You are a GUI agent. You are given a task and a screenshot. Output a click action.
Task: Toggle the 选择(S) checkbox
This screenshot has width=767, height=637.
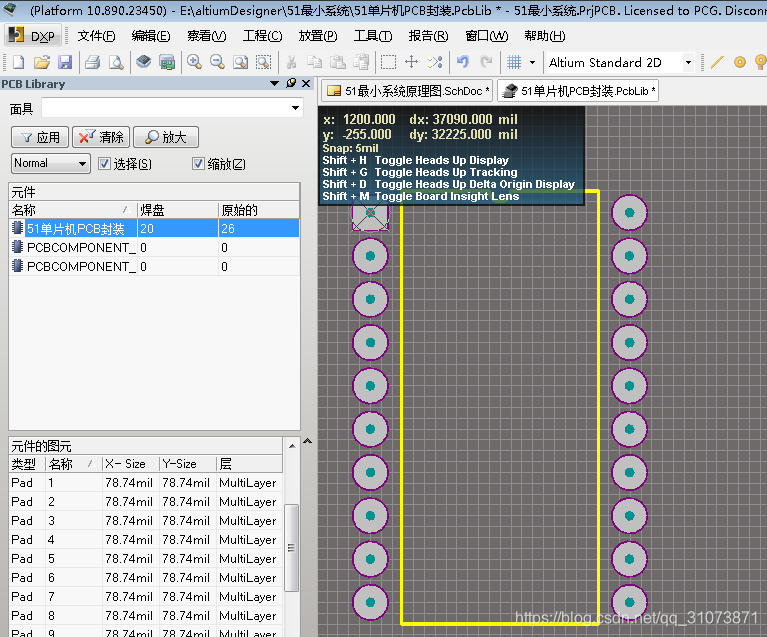[104, 163]
